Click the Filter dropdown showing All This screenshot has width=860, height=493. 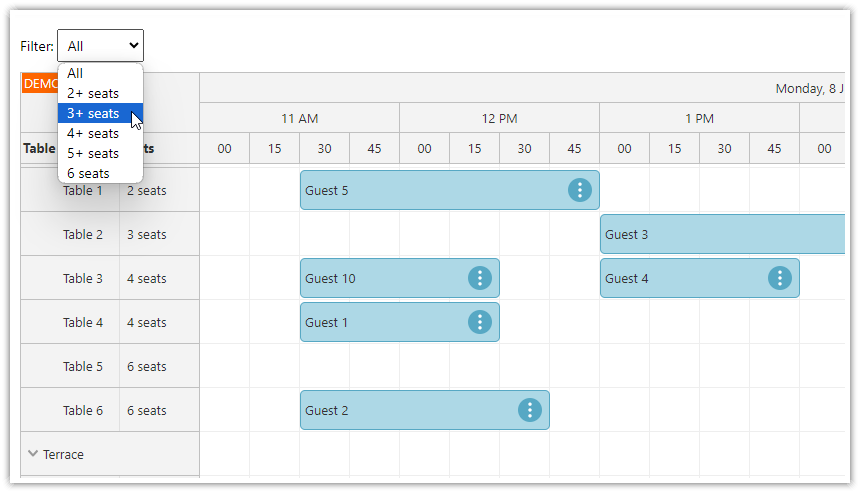click(x=100, y=46)
